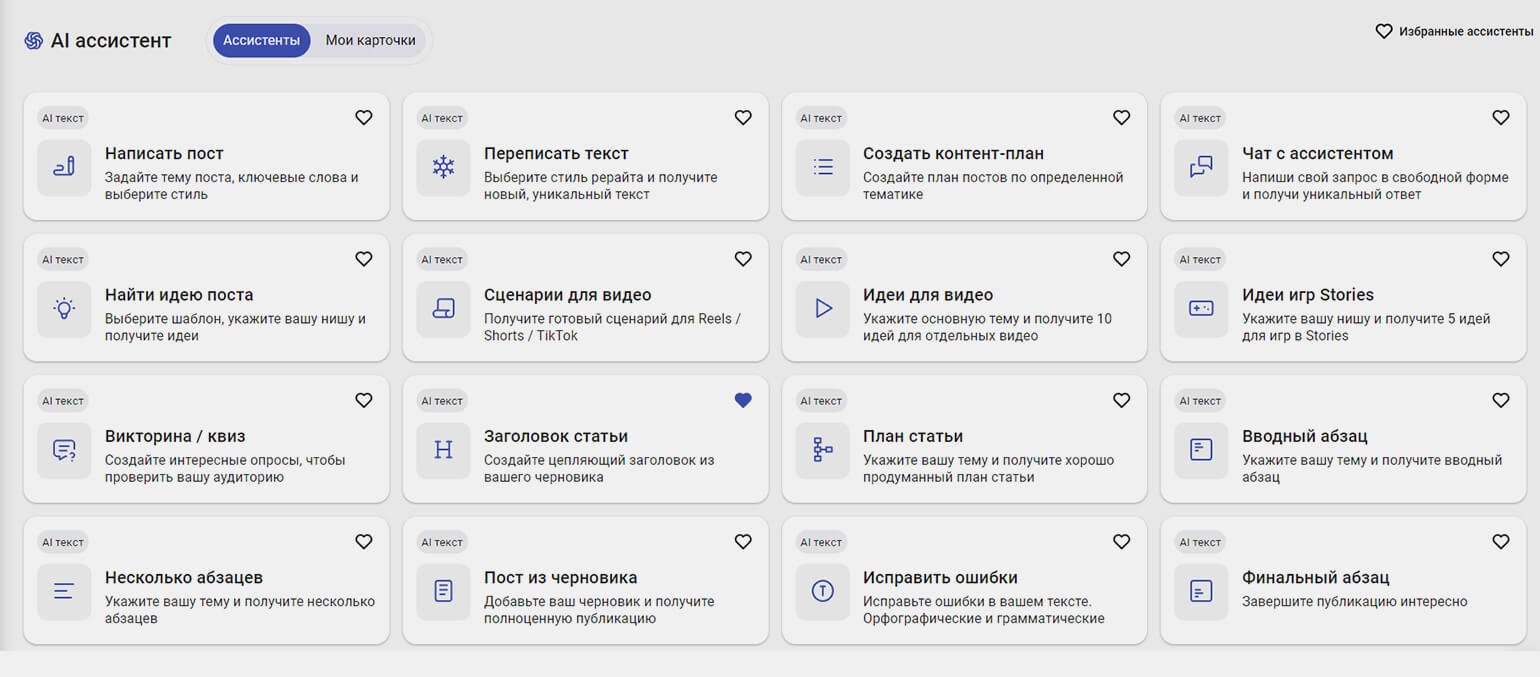Screen dimensions: 1540x677
Task: Click the Исправить ошибки circled T icon
Action: coord(822,591)
